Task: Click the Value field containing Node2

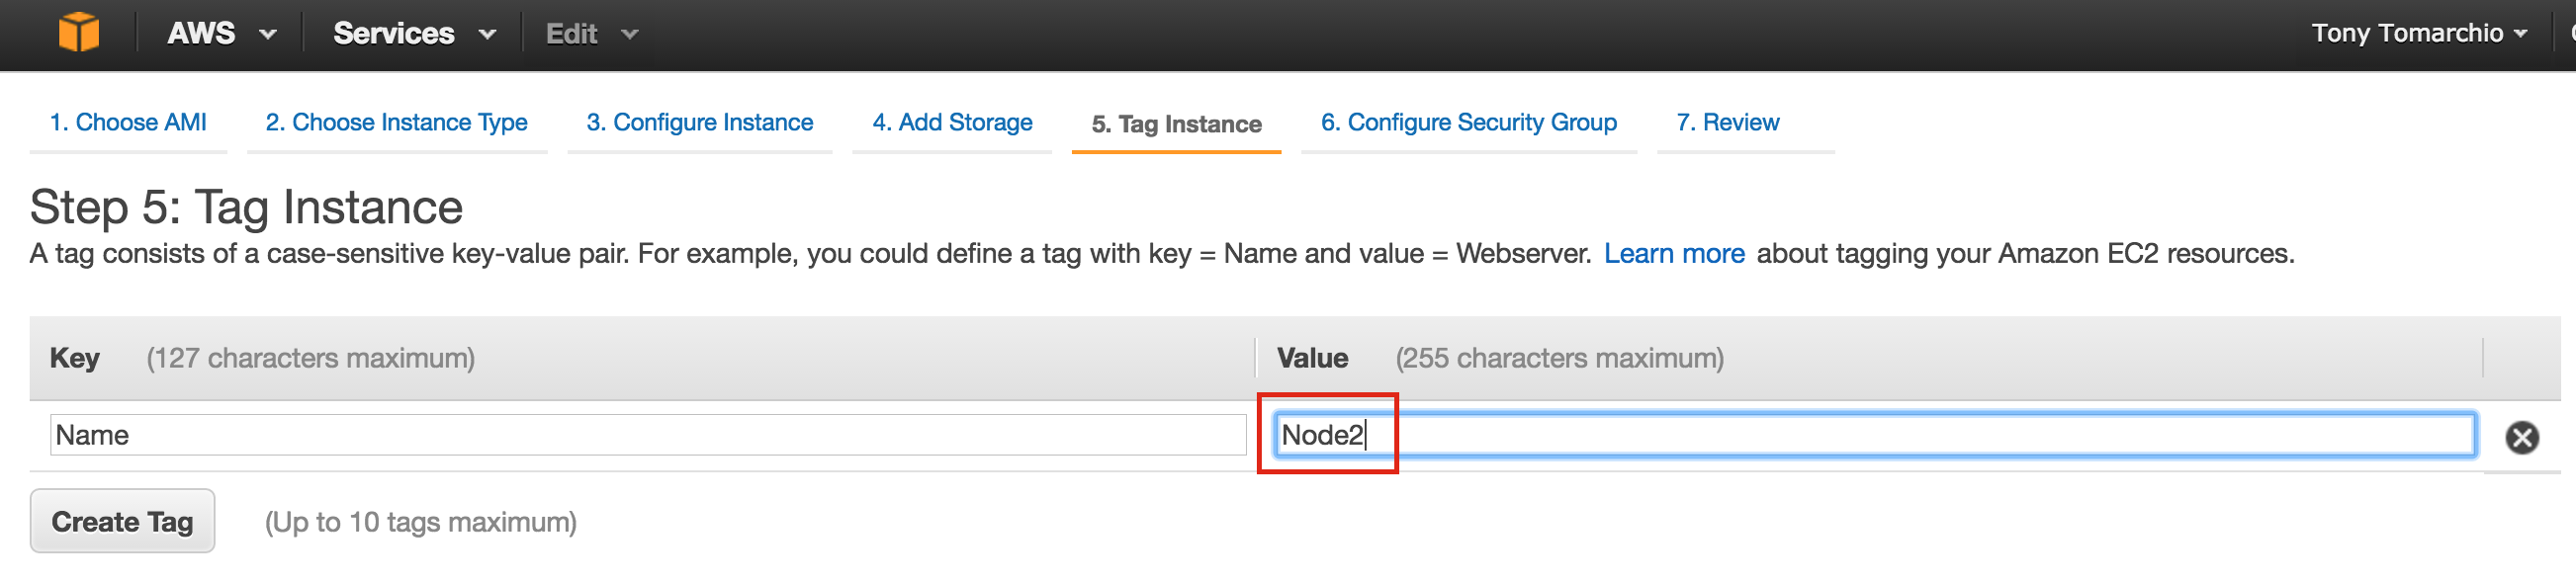Action: coord(1874,435)
